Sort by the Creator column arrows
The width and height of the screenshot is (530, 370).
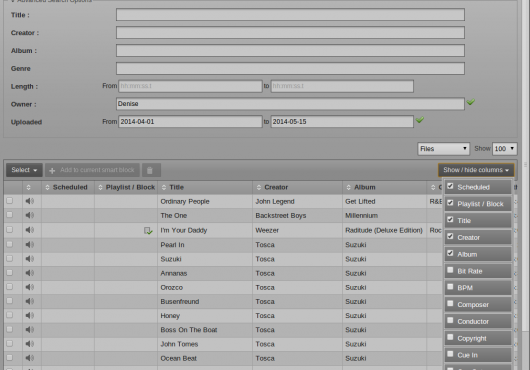click(x=259, y=188)
